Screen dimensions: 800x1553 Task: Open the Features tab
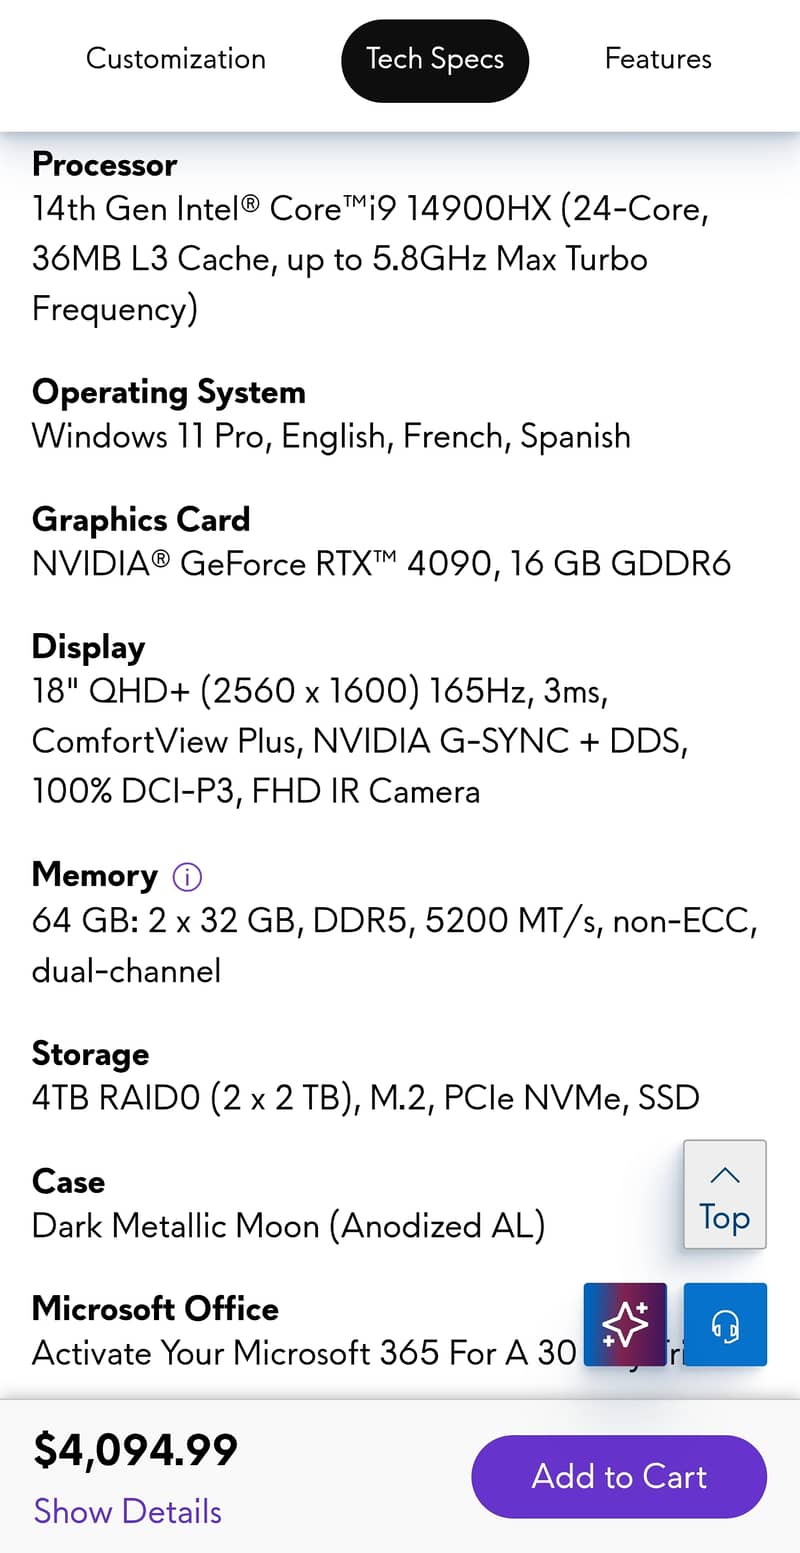click(658, 59)
